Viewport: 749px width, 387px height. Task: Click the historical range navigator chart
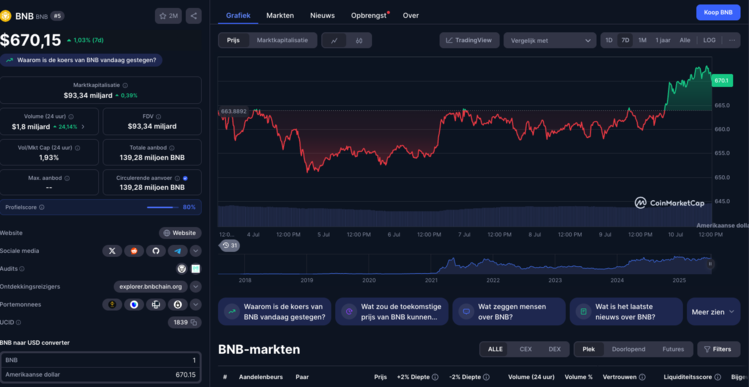pos(465,265)
